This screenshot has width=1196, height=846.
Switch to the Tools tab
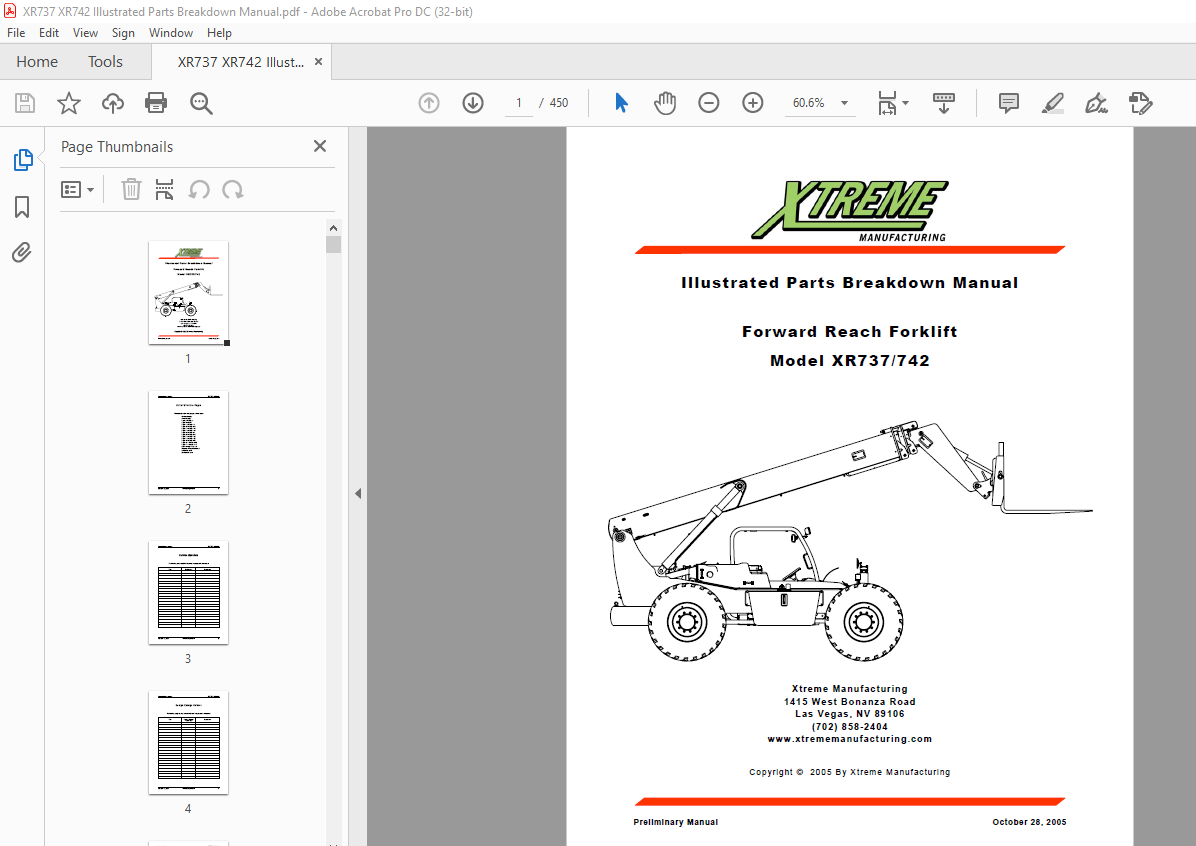105,62
